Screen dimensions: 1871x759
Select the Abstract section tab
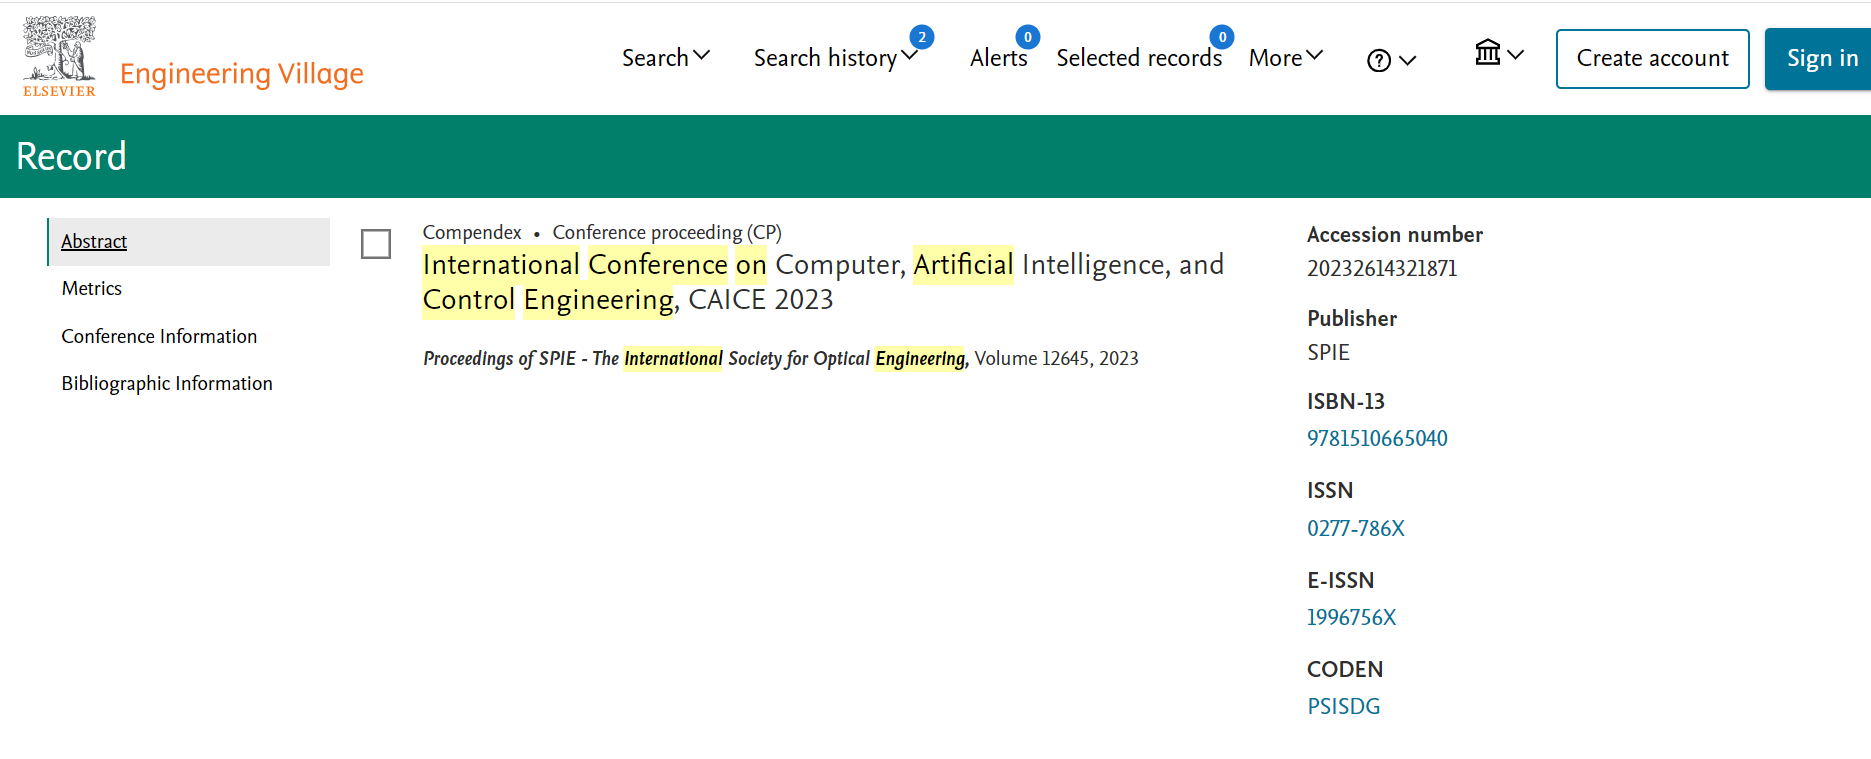click(94, 242)
